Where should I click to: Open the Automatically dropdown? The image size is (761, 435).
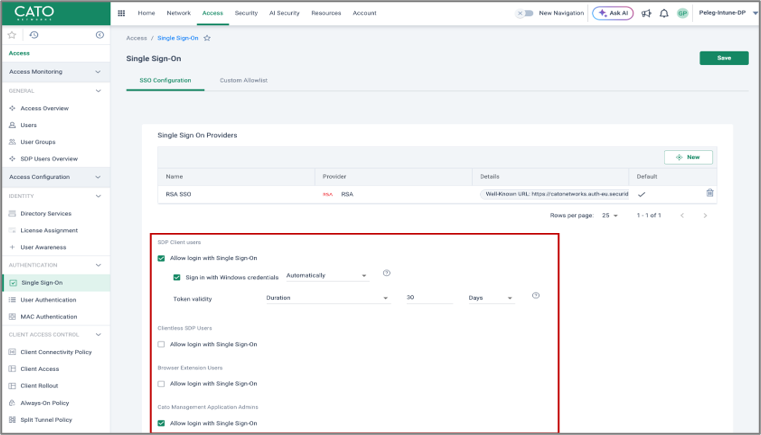tap(327, 276)
